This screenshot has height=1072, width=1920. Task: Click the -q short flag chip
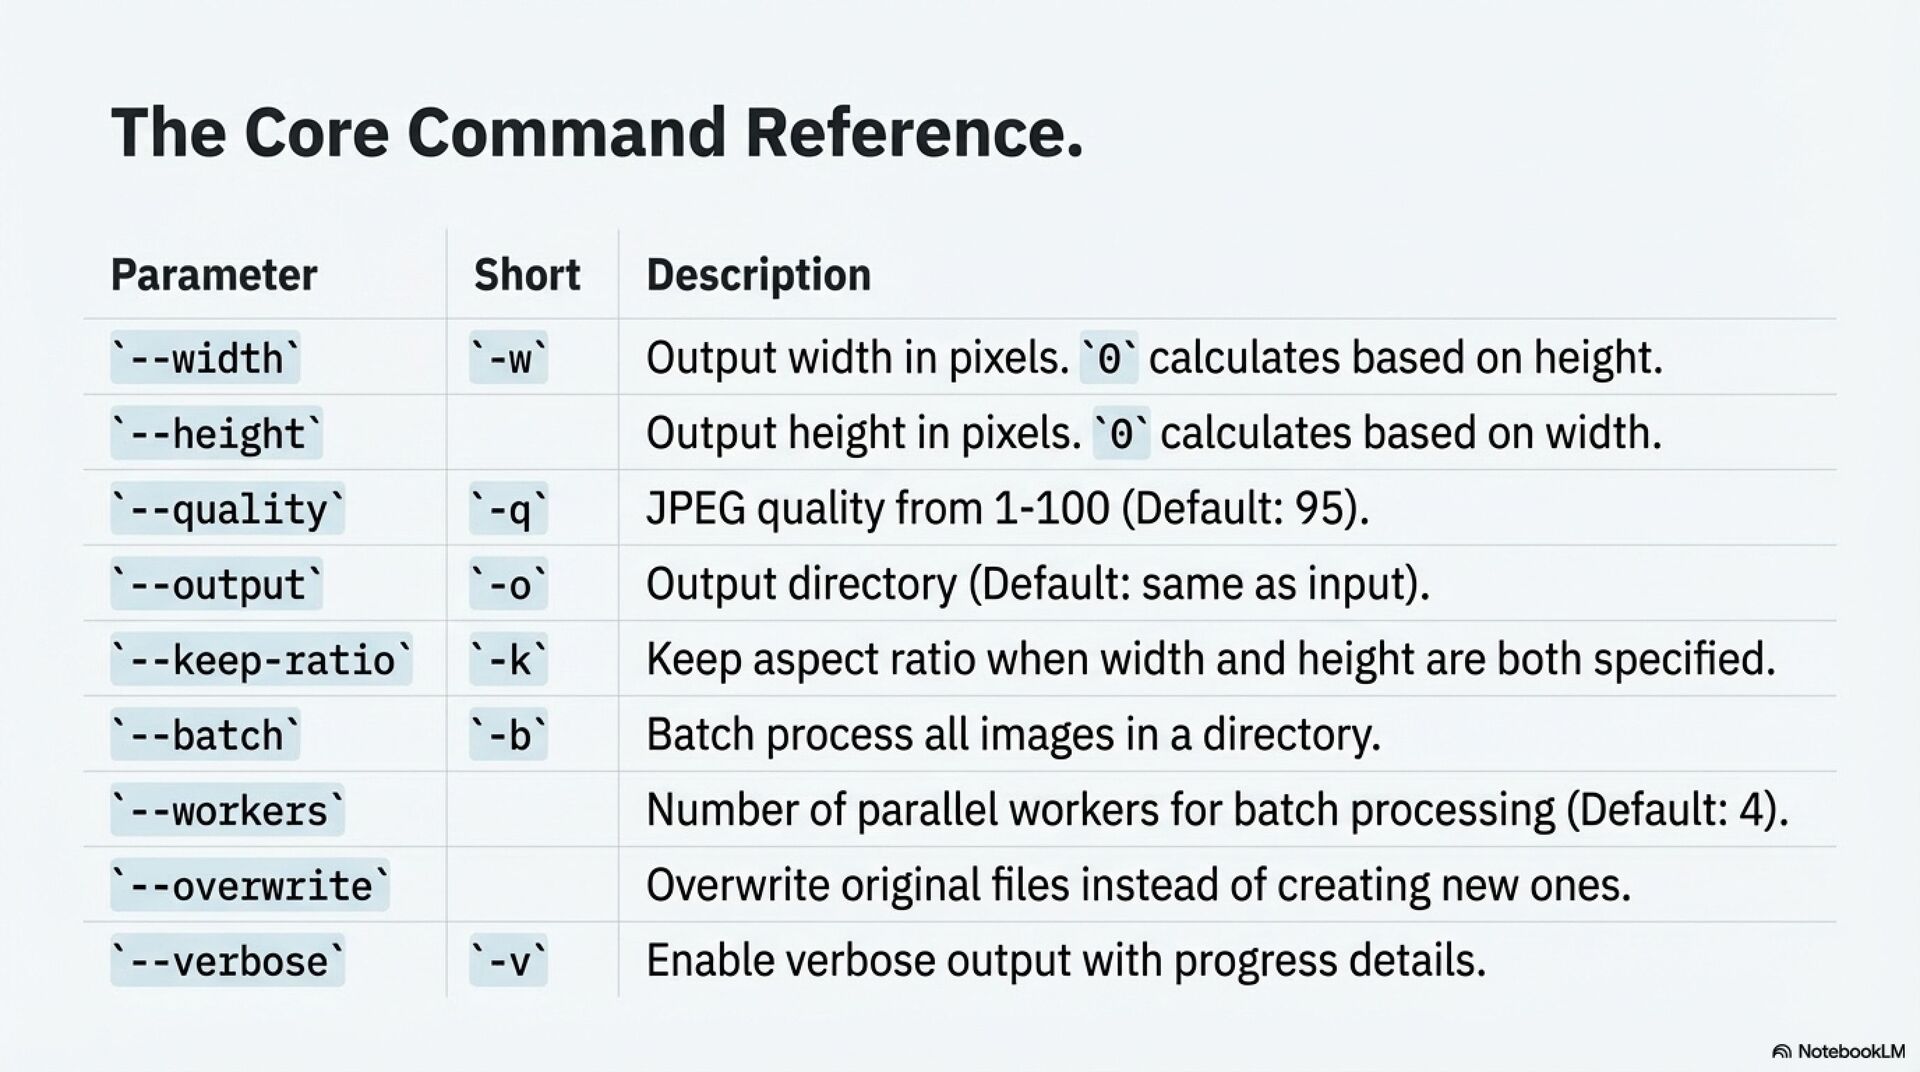pos(509,509)
